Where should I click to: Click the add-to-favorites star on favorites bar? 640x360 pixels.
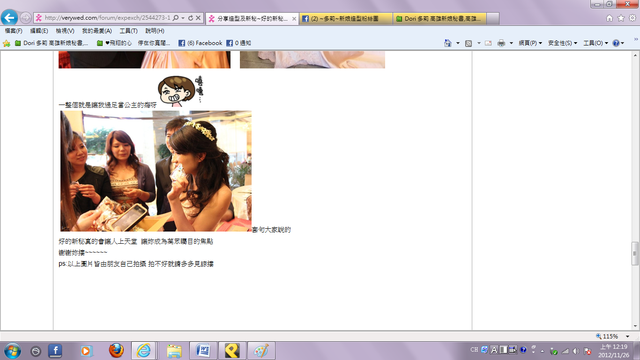point(7,43)
